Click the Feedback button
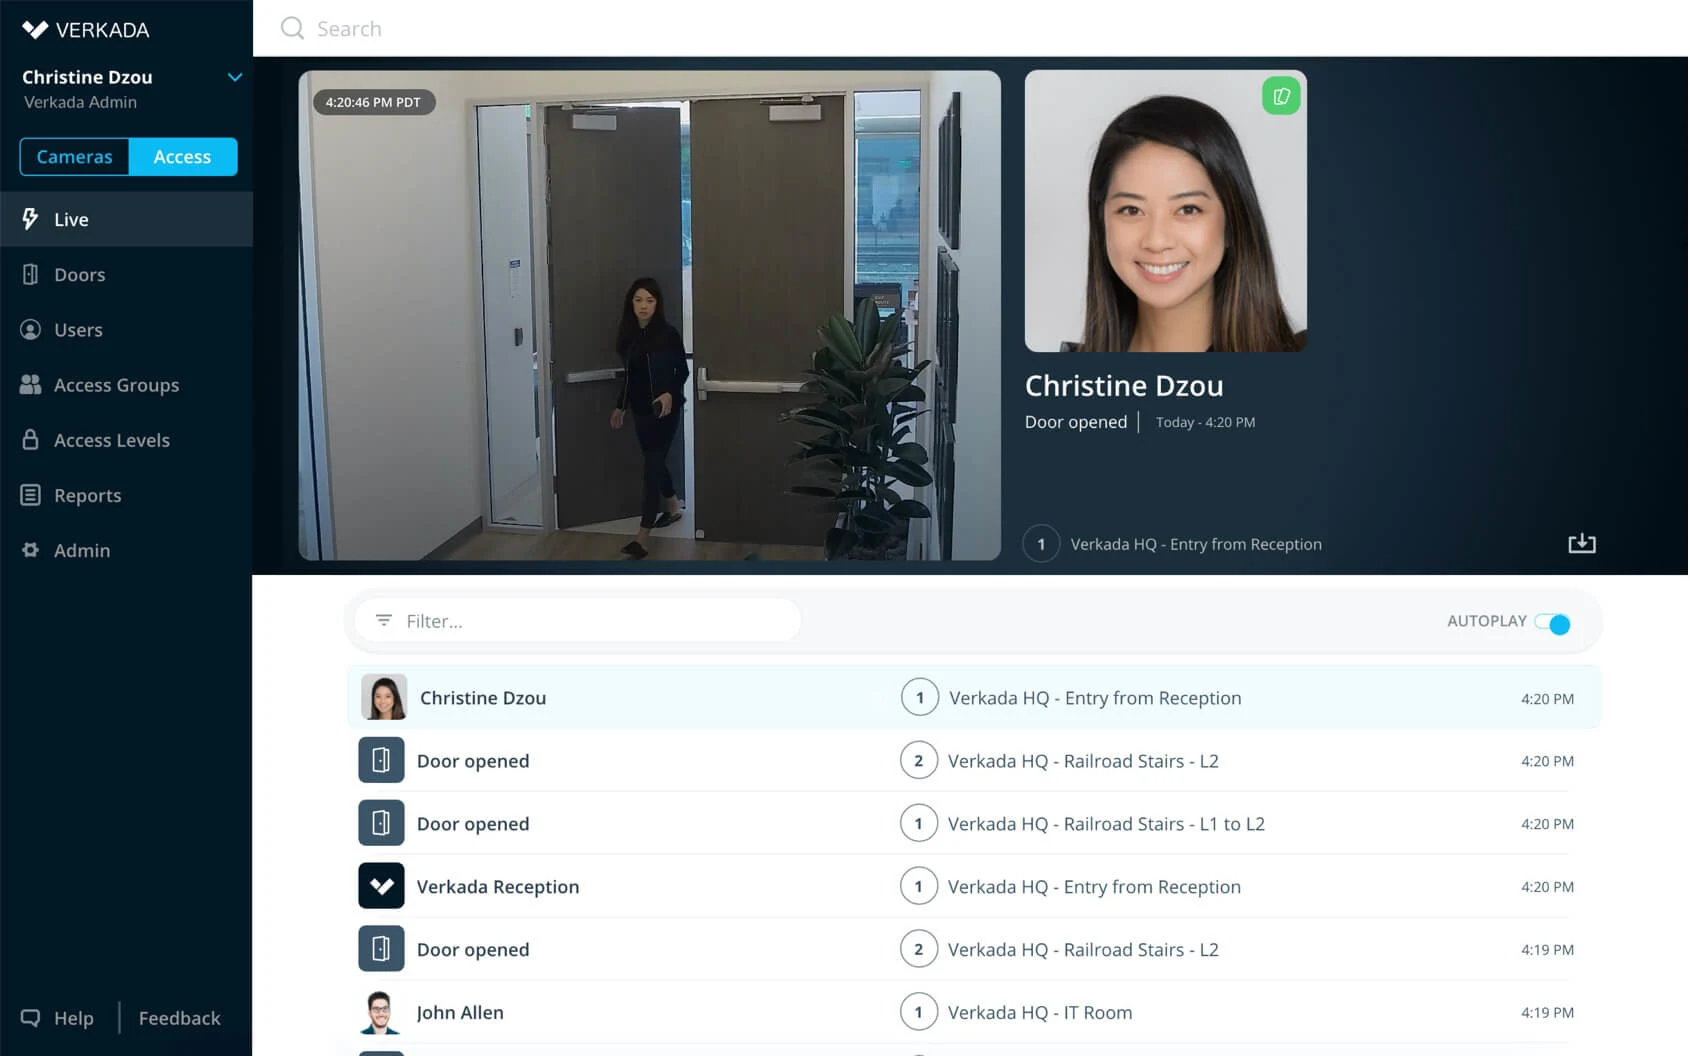The image size is (1690, 1056). coord(179,1017)
